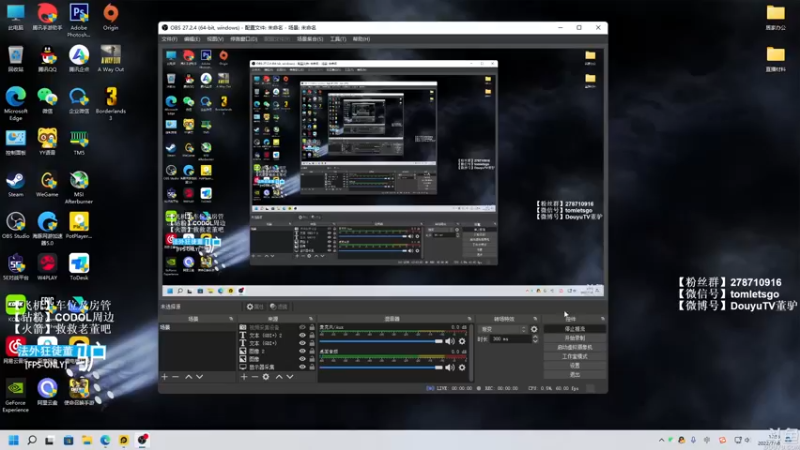800x450 pixels.
Task: Expand the system tray hidden icons chevron
Action: [661, 440]
